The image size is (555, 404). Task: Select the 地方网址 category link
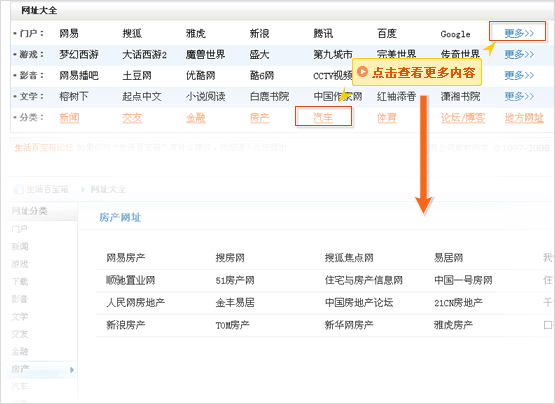[524, 117]
